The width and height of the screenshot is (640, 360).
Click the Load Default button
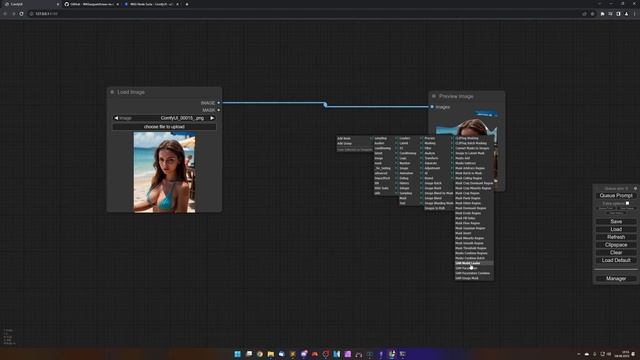pos(616,260)
